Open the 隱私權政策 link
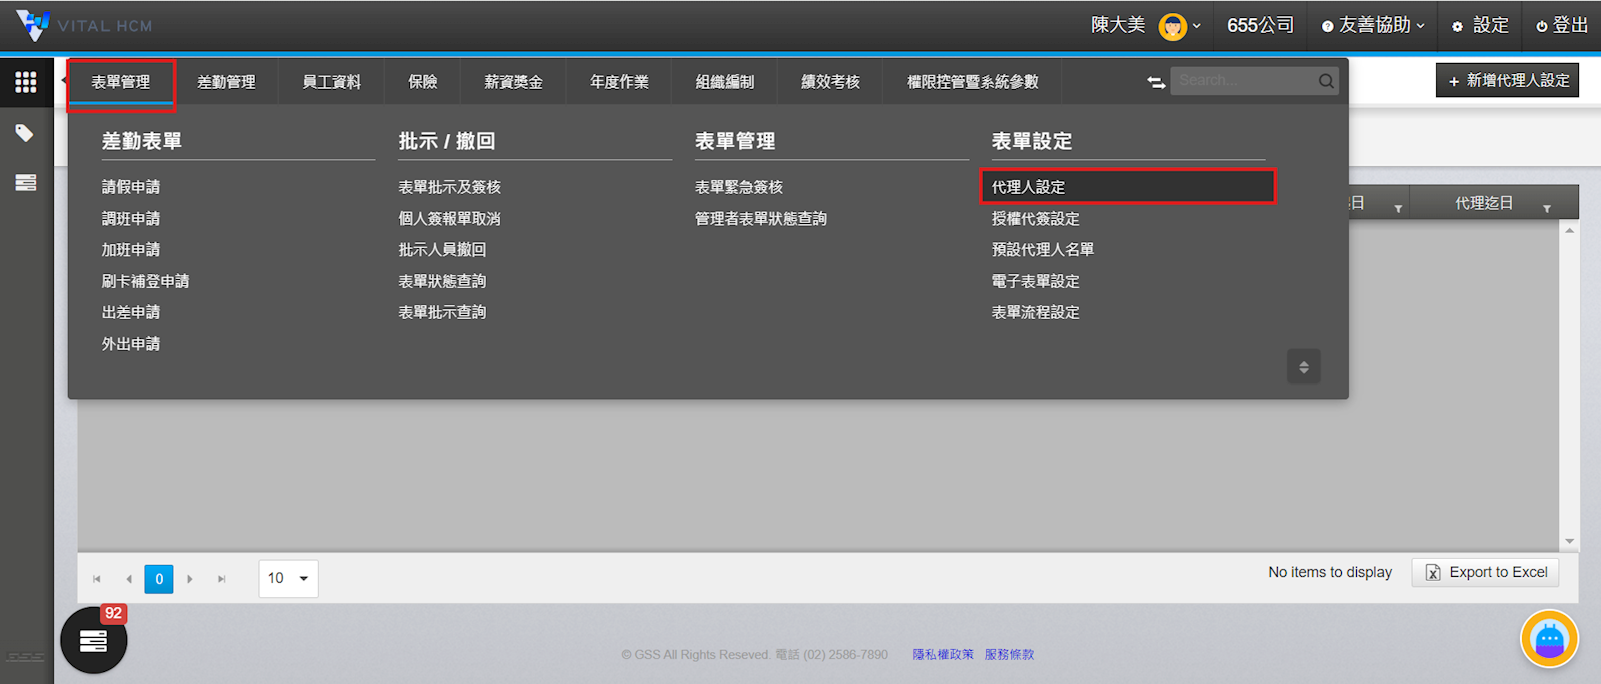The width and height of the screenshot is (1601, 684). (942, 654)
